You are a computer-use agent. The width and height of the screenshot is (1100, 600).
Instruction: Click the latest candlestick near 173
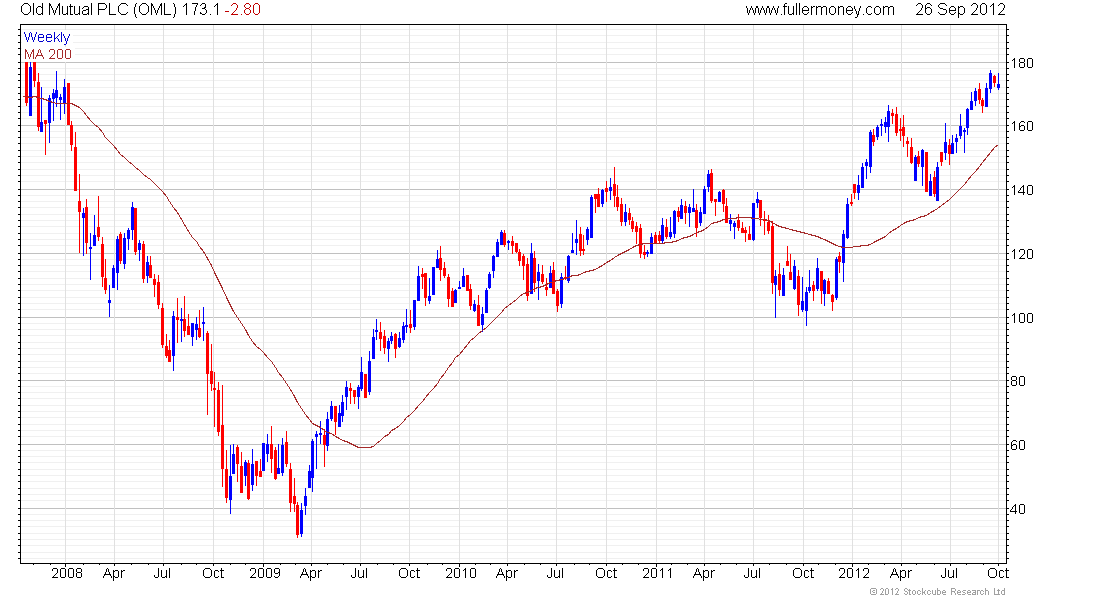point(998,85)
